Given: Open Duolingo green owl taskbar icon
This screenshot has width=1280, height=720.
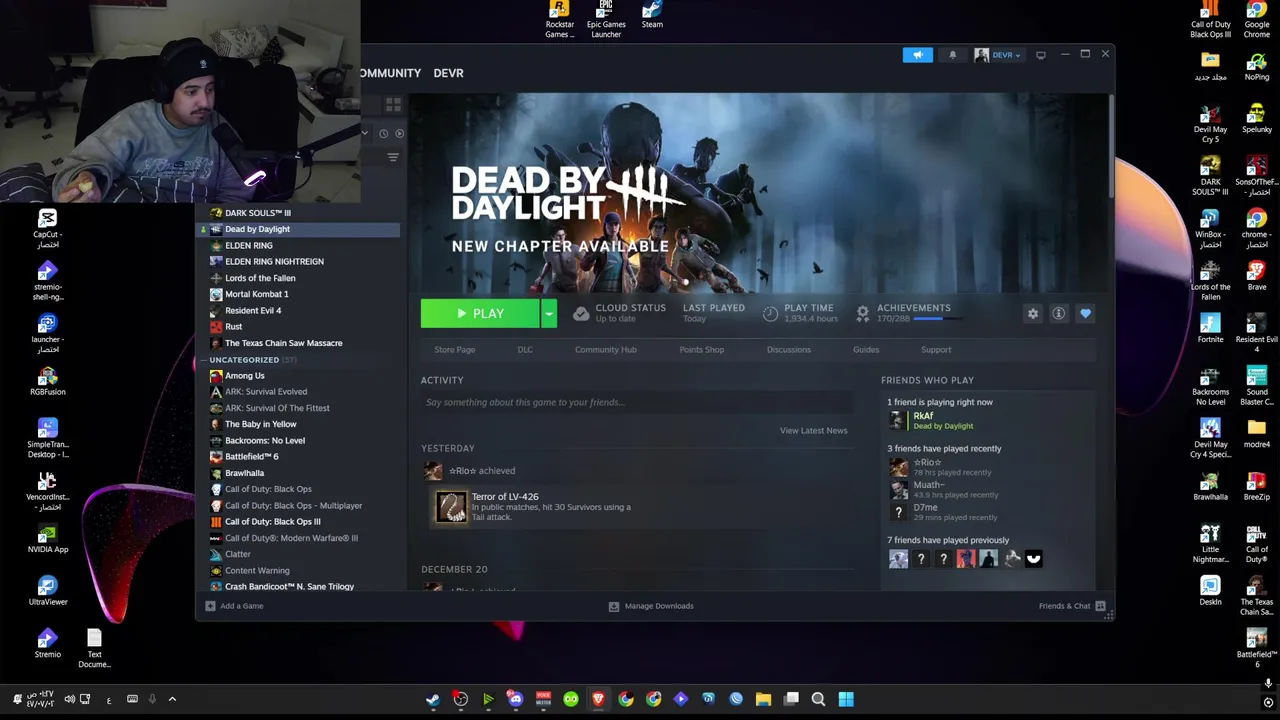Looking at the screenshot, I should [570, 699].
